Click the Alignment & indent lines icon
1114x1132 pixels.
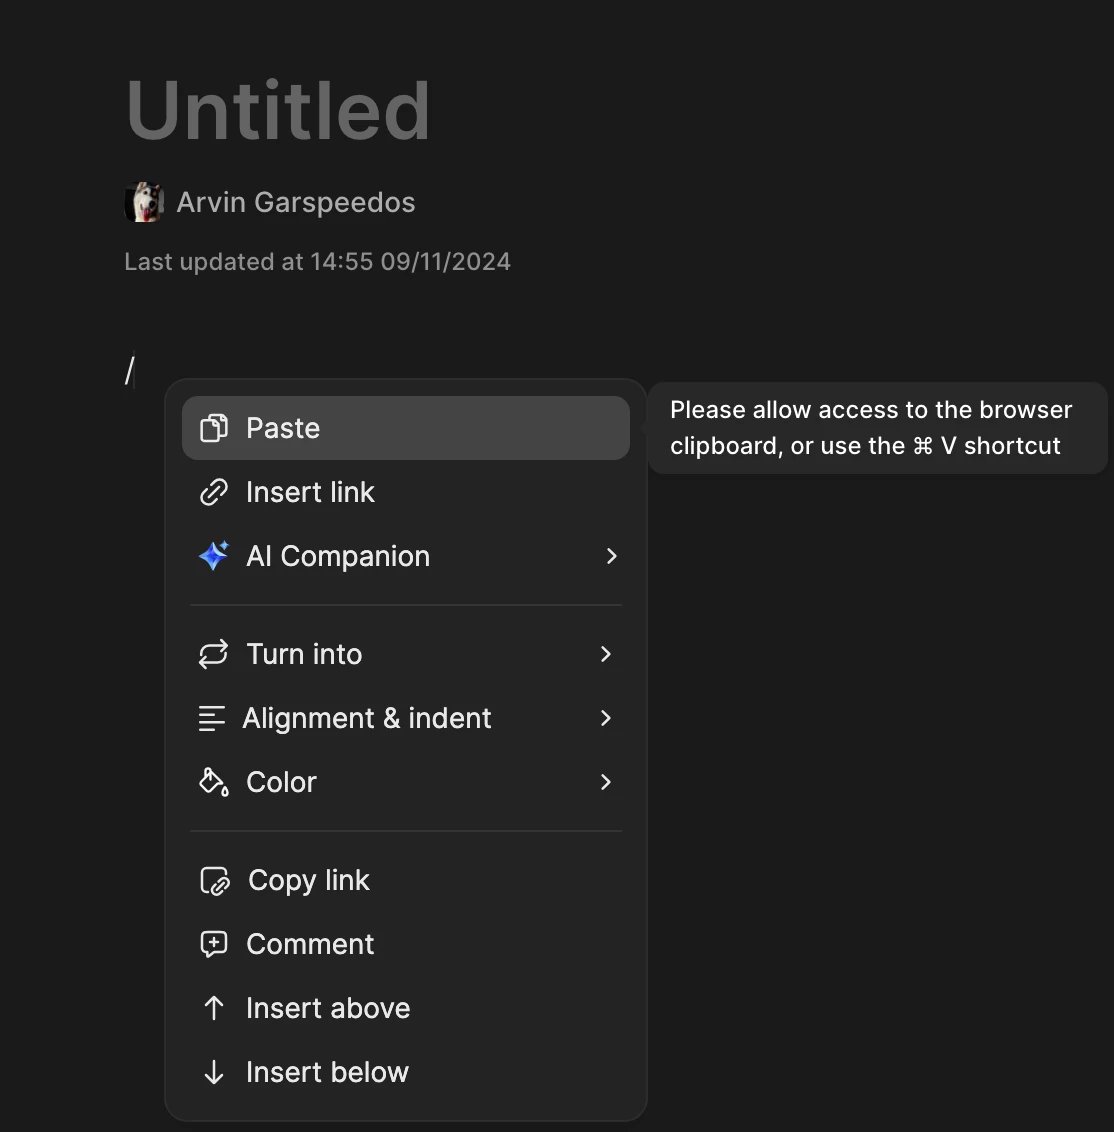[x=211, y=718]
